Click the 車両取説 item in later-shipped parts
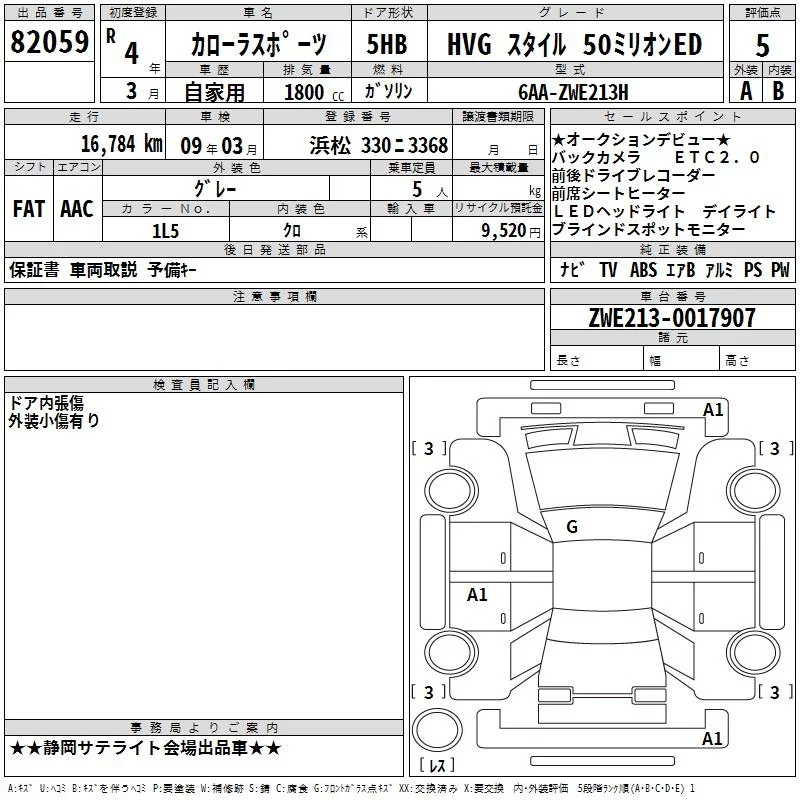This screenshot has height=800, width=800. click(x=103, y=270)
